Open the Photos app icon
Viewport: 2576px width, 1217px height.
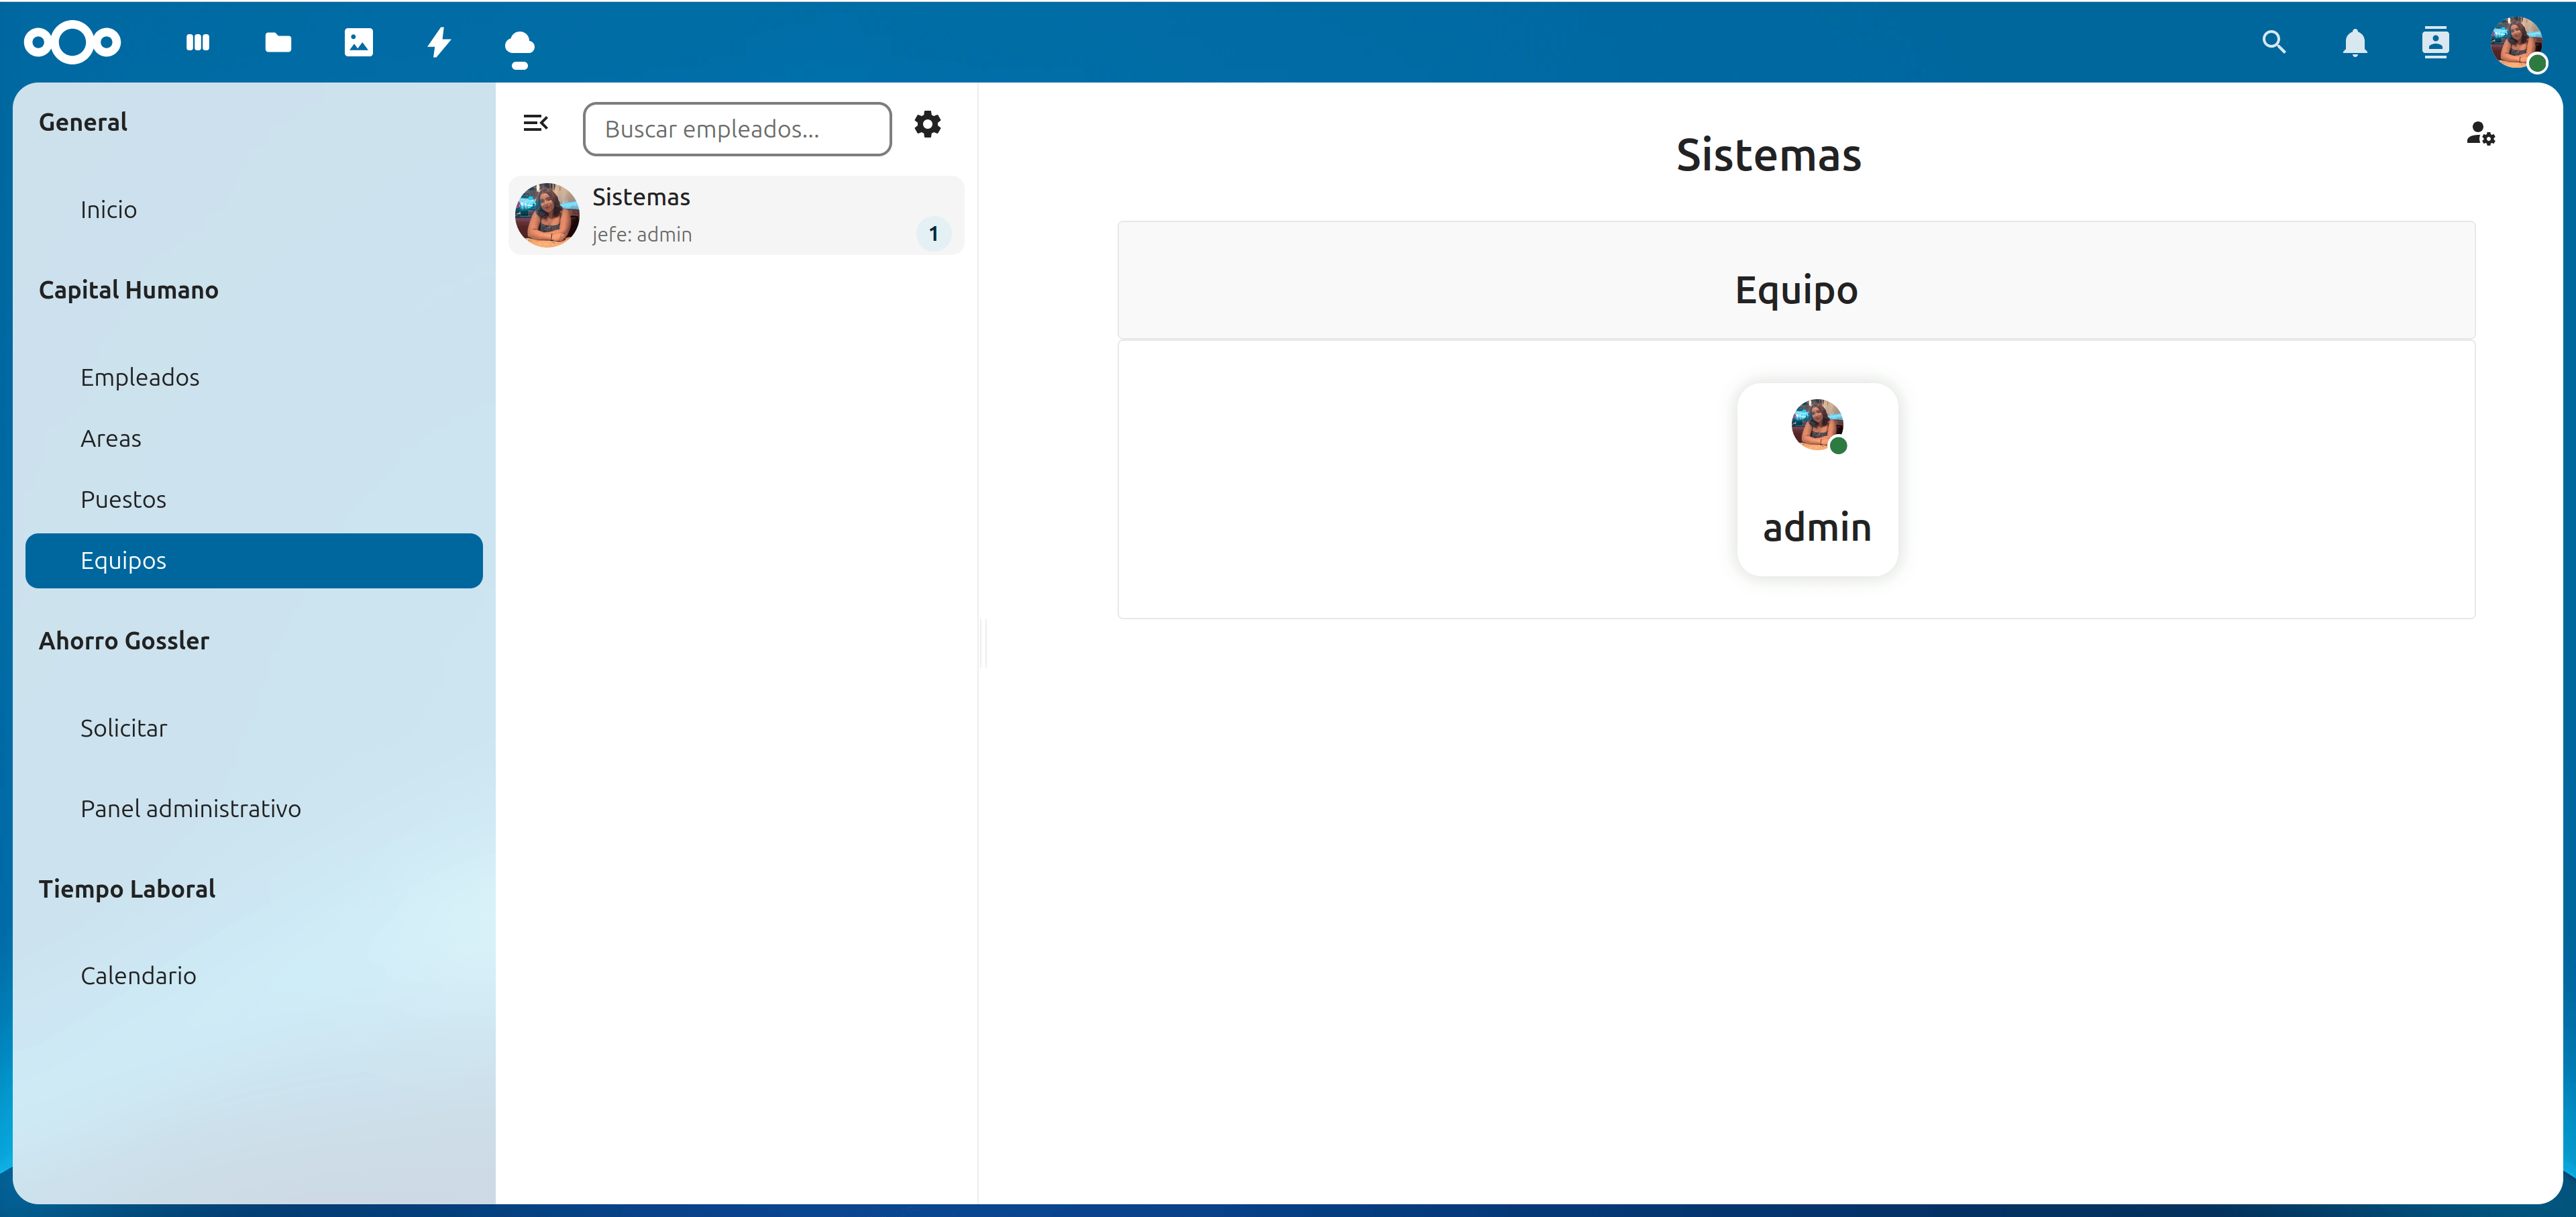358,42
